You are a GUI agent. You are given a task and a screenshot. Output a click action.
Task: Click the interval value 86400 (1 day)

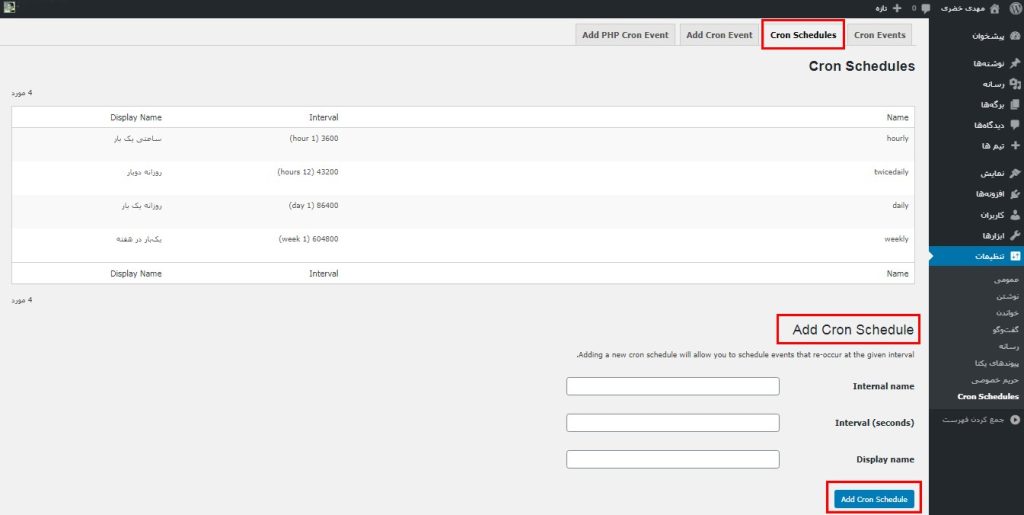click(x=313, y=206)
